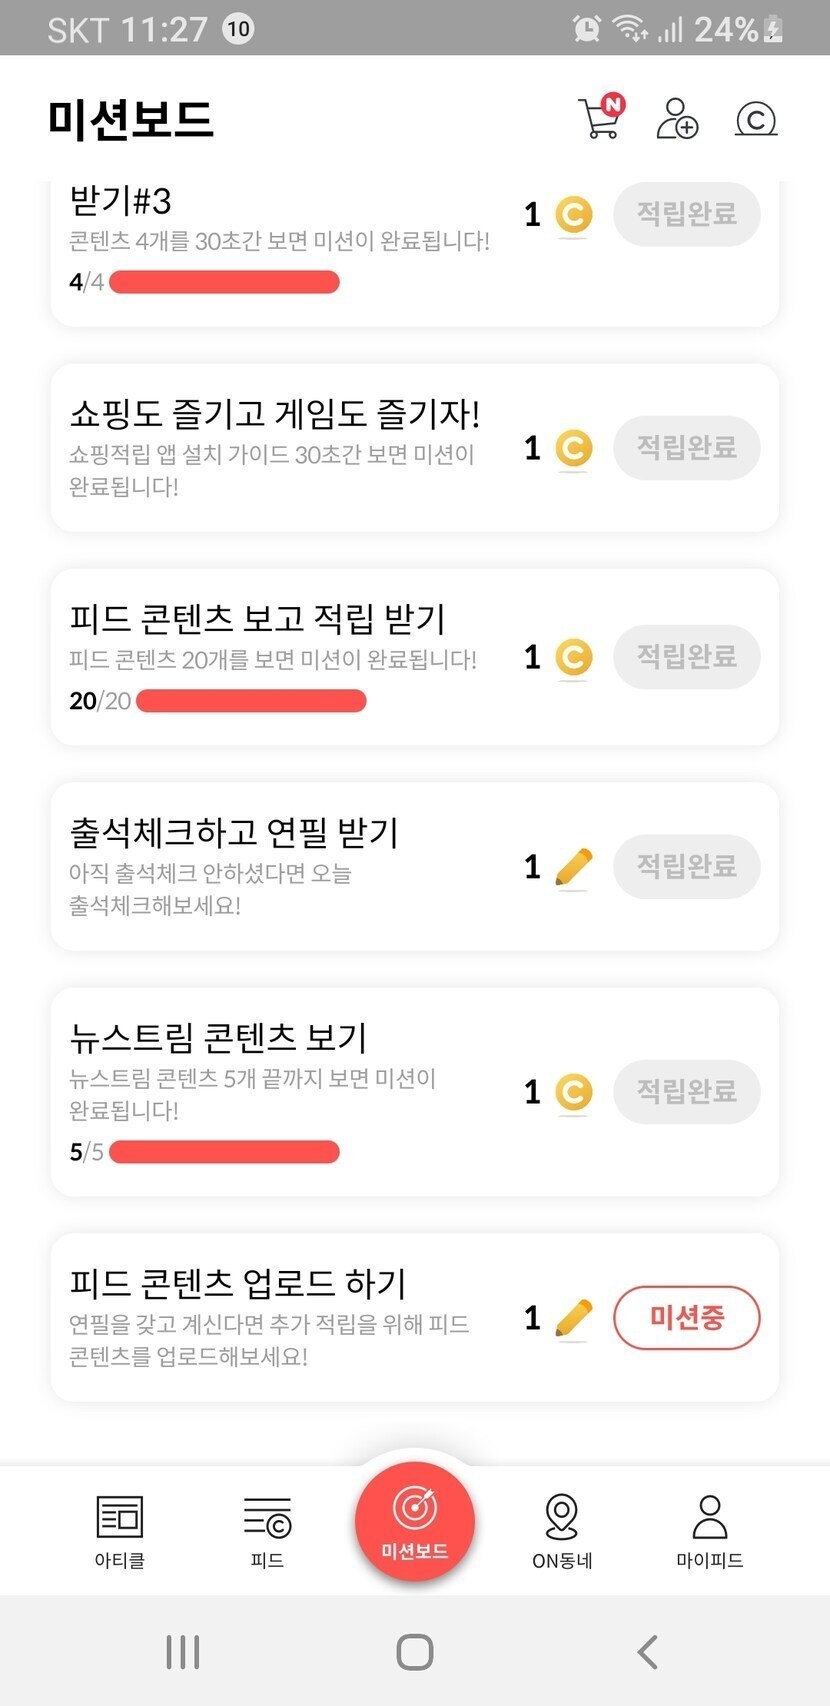Tap the add friend icon

click(677, 118)
